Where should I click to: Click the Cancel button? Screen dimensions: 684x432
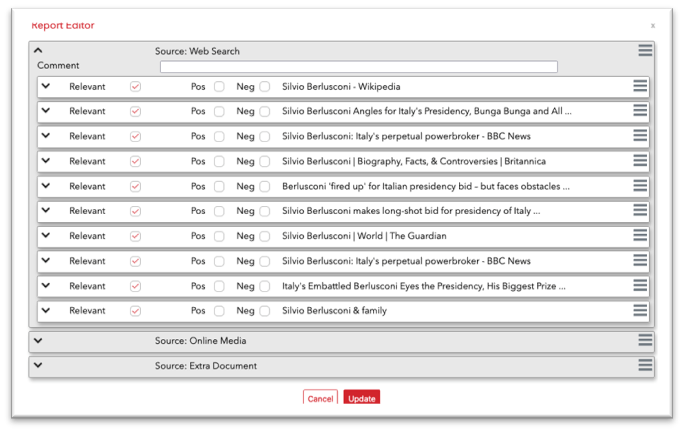click(x=320, y=398)
